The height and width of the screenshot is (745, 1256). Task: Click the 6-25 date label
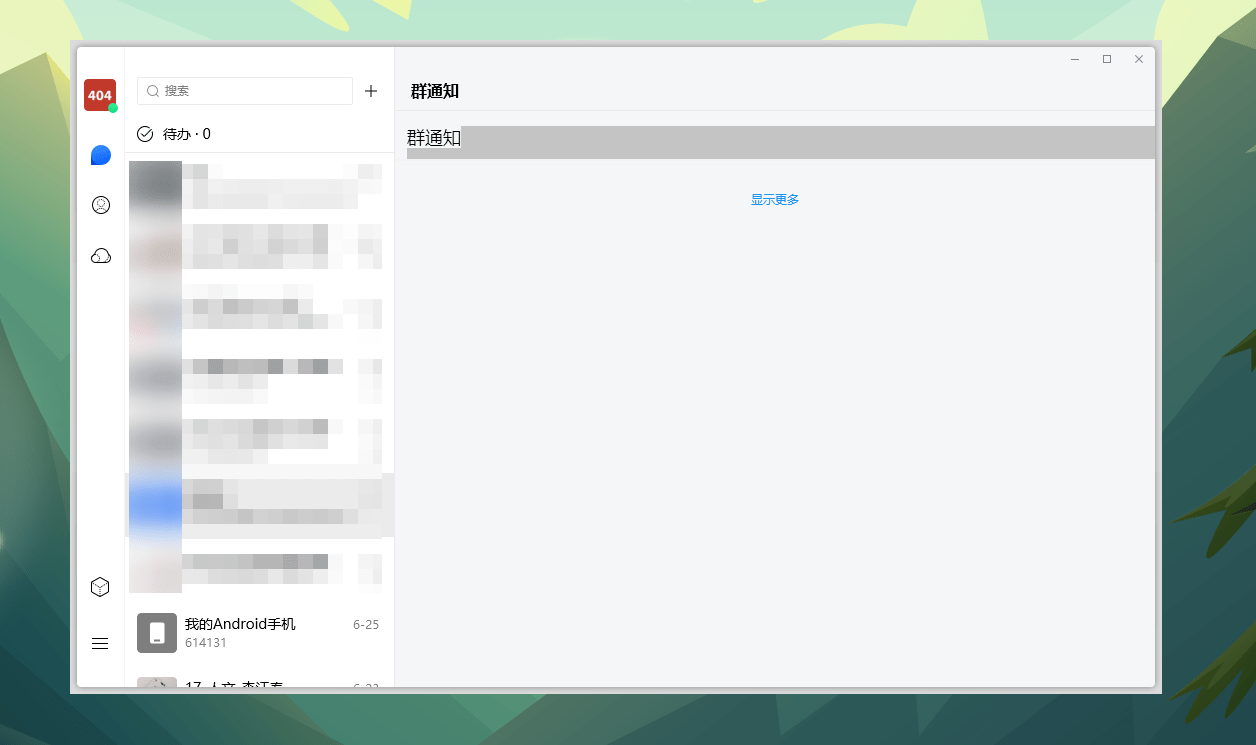pyautogui.click(x=366, y=625)
